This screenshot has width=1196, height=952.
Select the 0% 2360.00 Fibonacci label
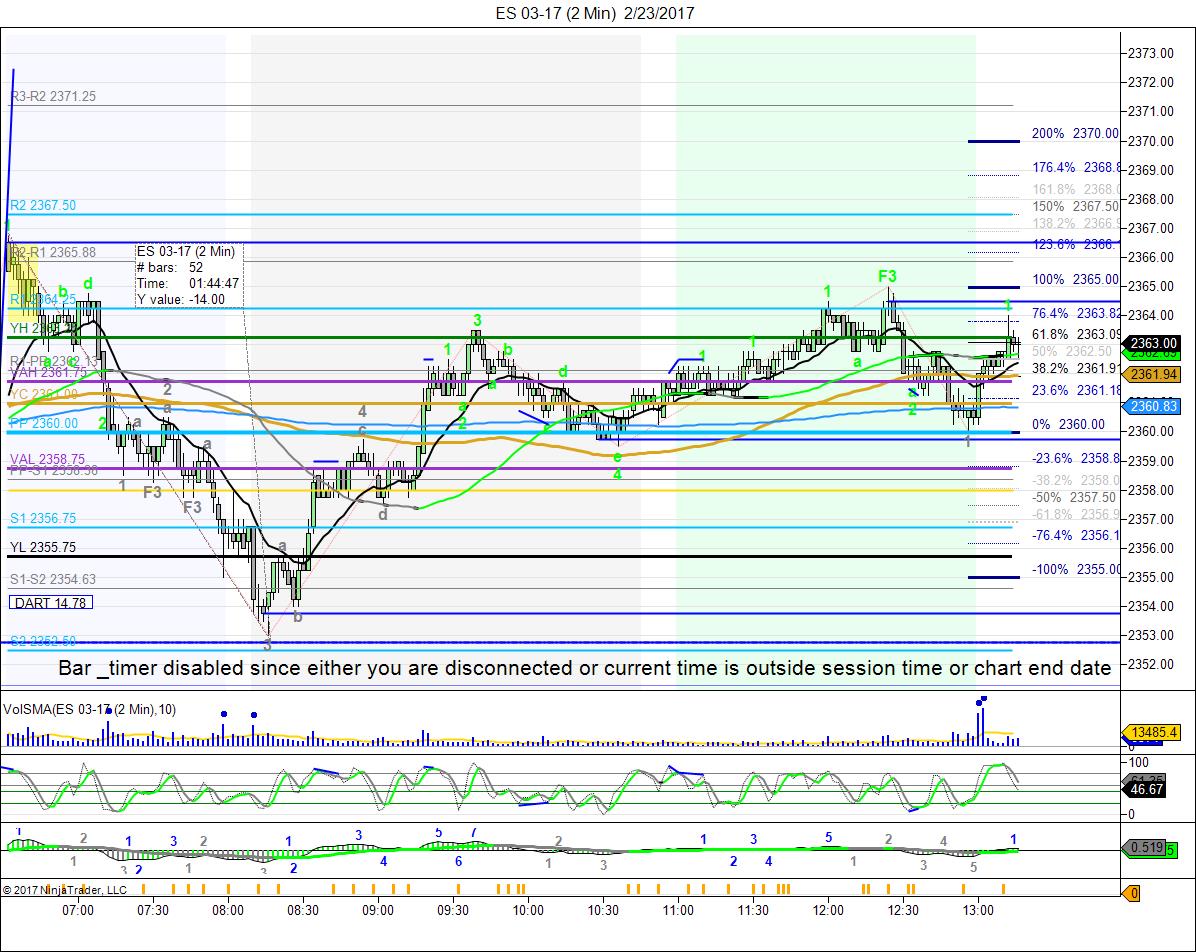click(1068, 424)
